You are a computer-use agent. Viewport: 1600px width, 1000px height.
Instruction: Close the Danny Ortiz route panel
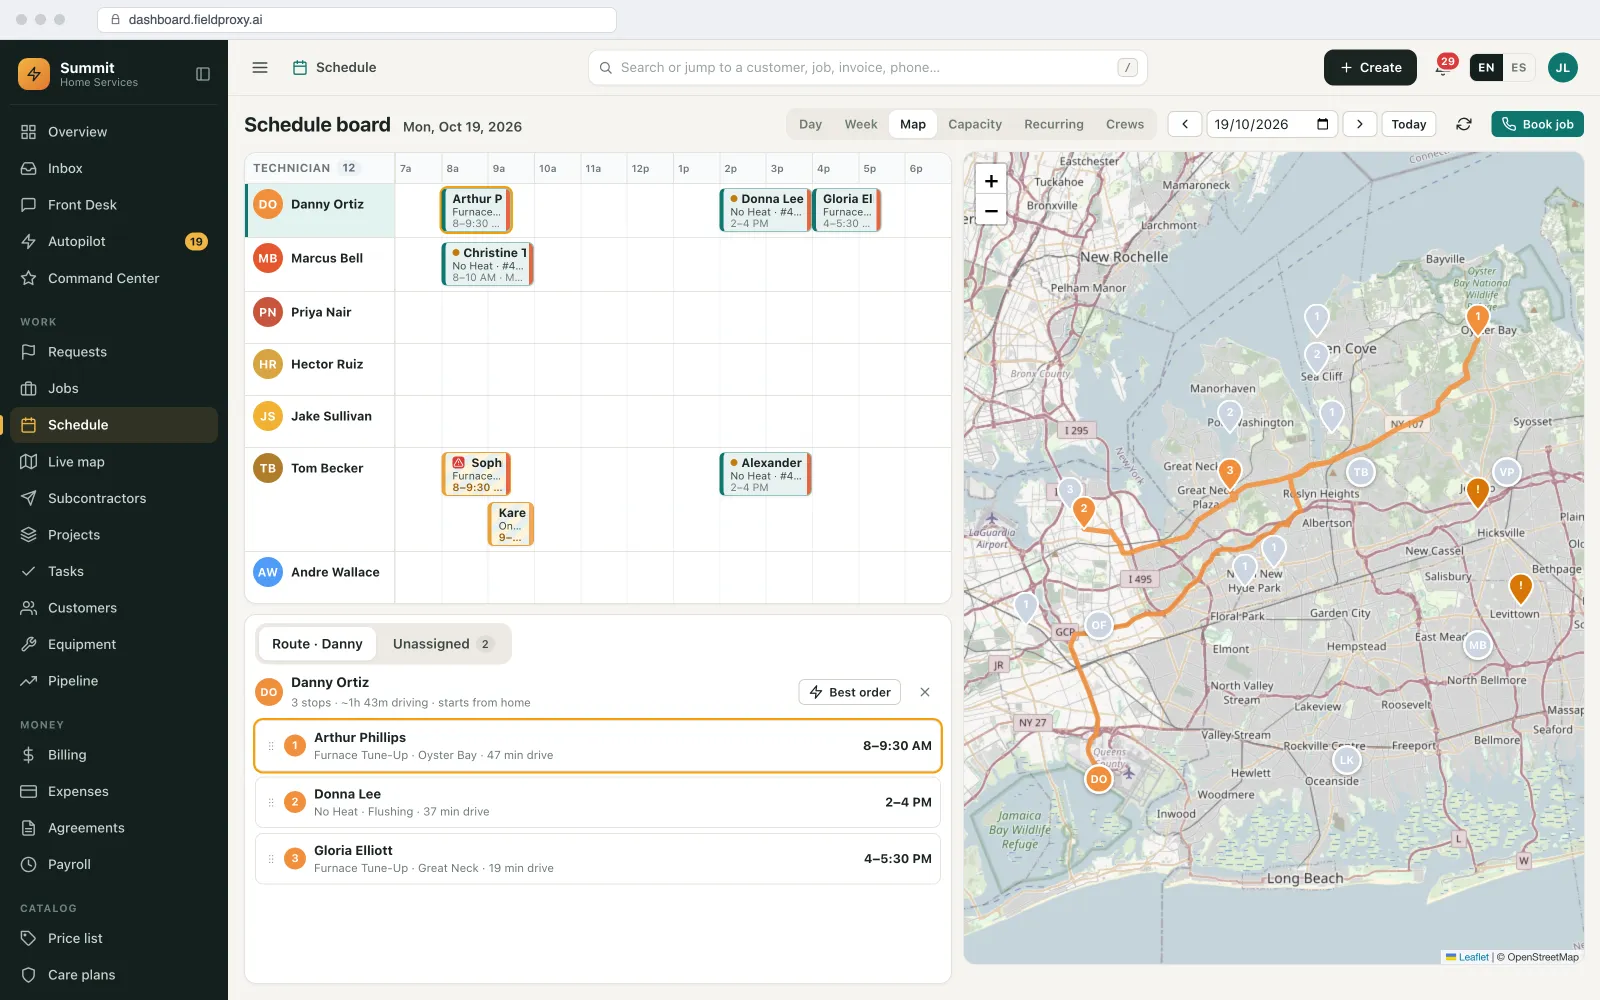[x=925, y=692]
